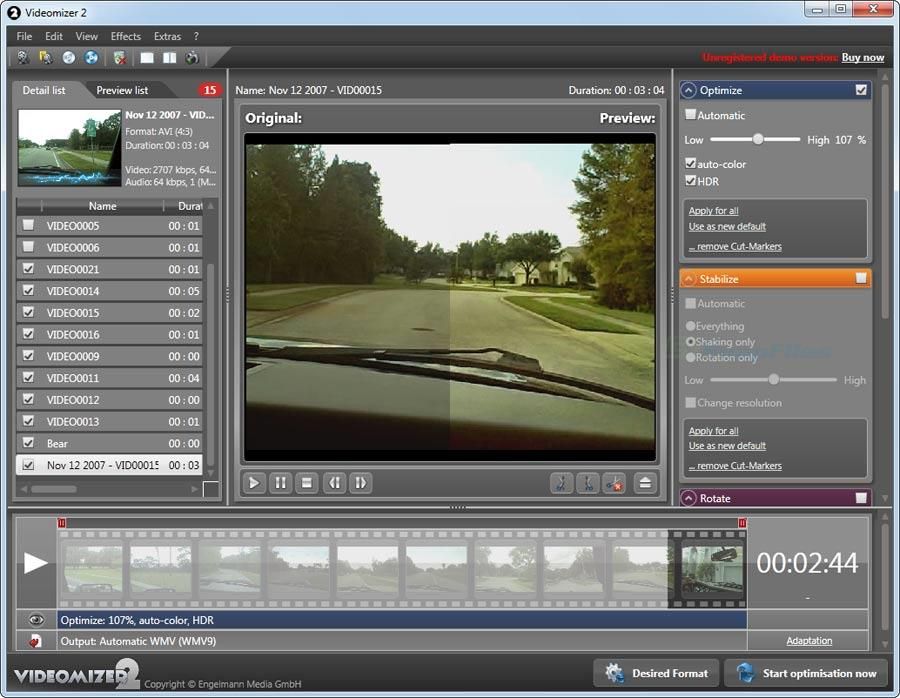Open the View menu

point(86,36)
